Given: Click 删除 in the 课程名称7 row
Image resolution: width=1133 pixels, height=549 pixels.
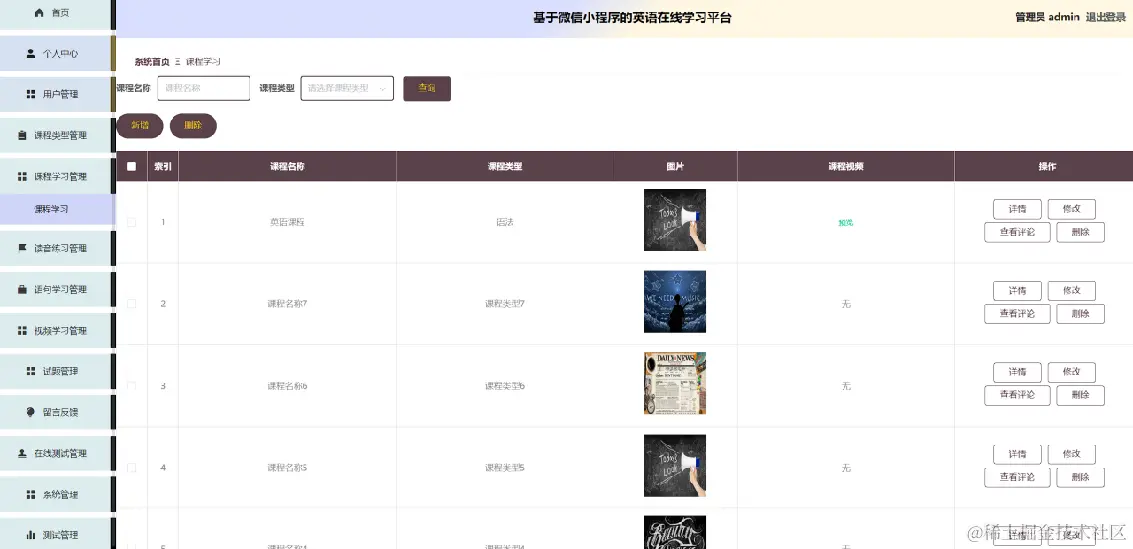Looking at the screenshot, I should pyautogui.click(x=1080, y=314).
